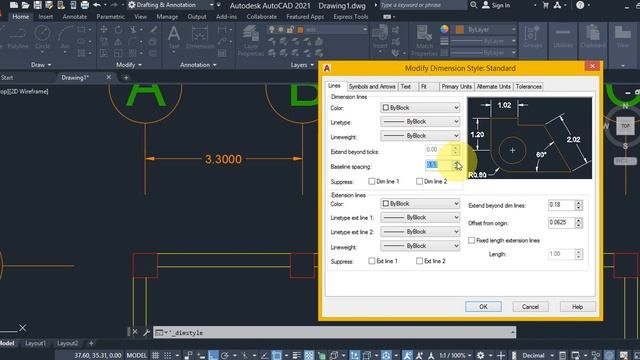Open Dimension lines Linetype dropdown
This screenshot has height=360, width=640.
click(420, 122)
